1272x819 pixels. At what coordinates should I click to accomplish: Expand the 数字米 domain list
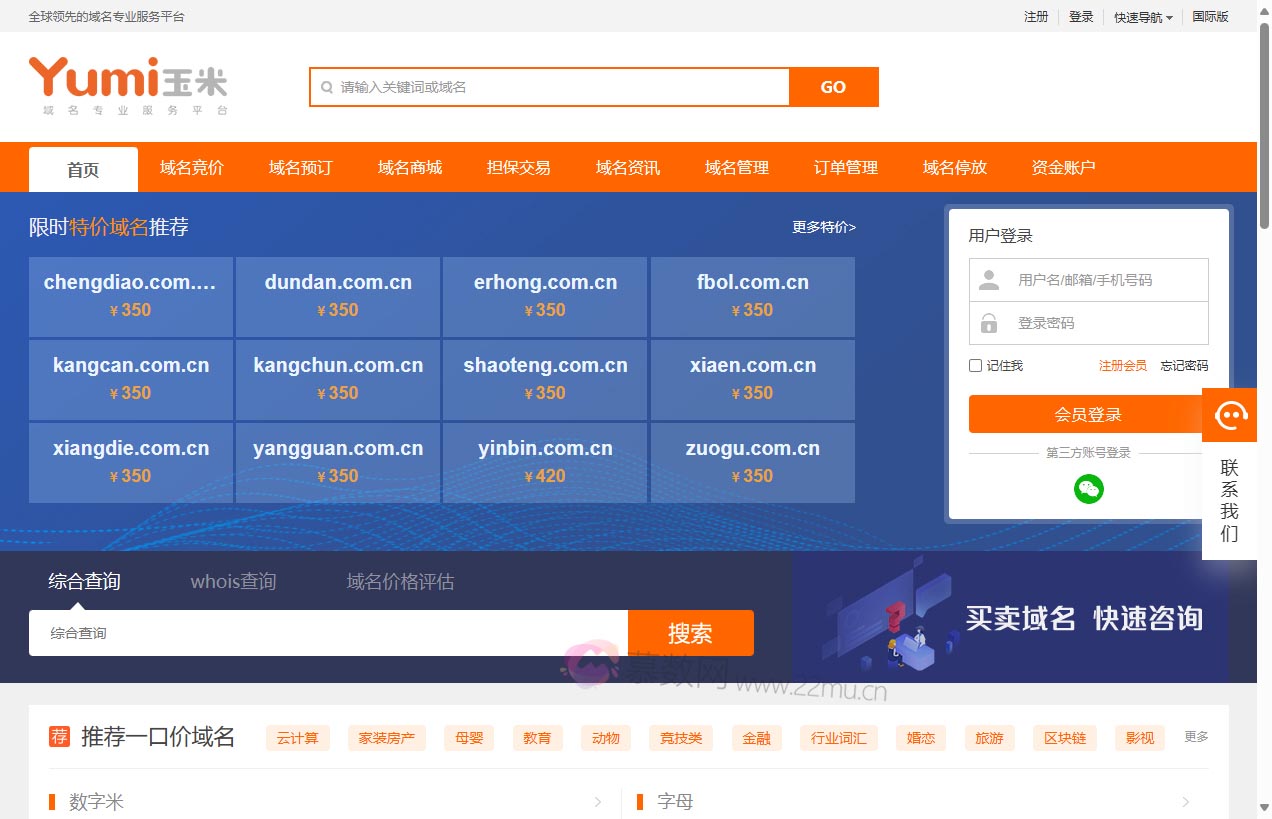pos(598,801)
